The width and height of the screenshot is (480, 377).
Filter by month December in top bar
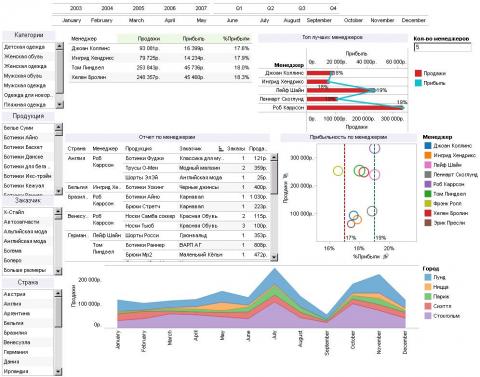[413, 20]
